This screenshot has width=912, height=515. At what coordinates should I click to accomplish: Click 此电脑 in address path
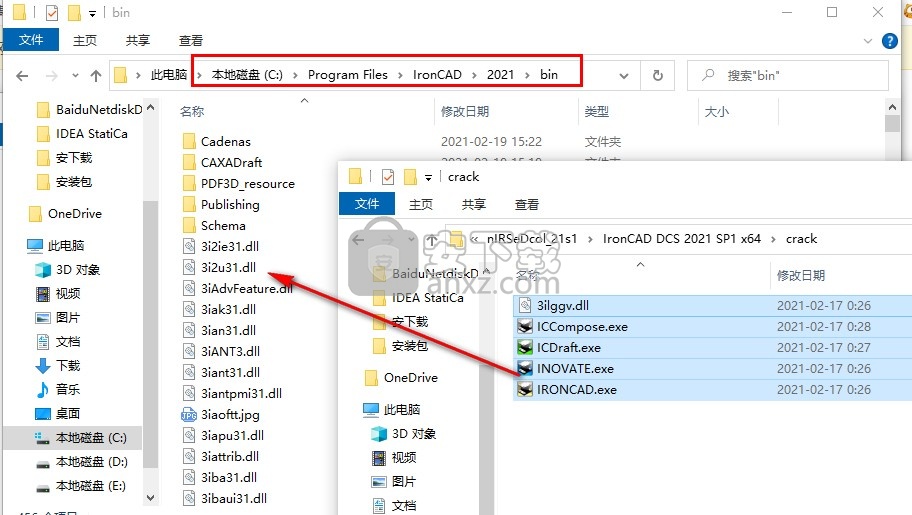169,74
